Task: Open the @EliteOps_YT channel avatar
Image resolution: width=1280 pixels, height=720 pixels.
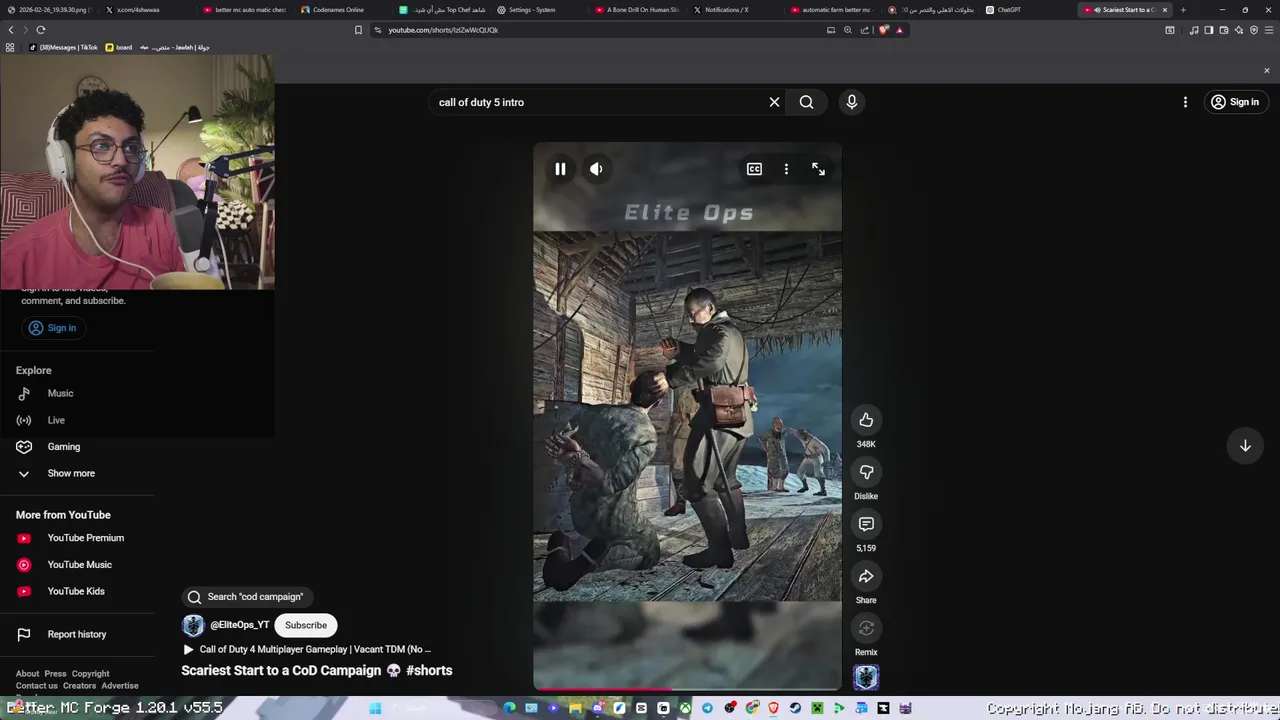Action: tap(193, 625)
